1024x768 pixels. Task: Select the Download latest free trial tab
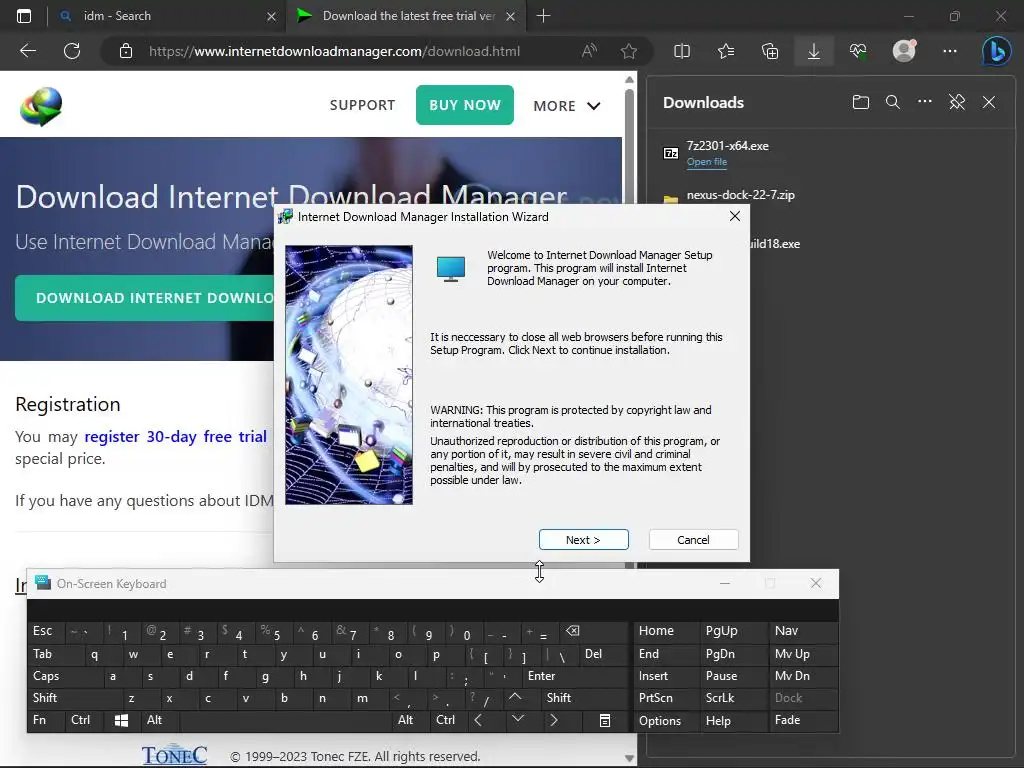coord(405,16)
